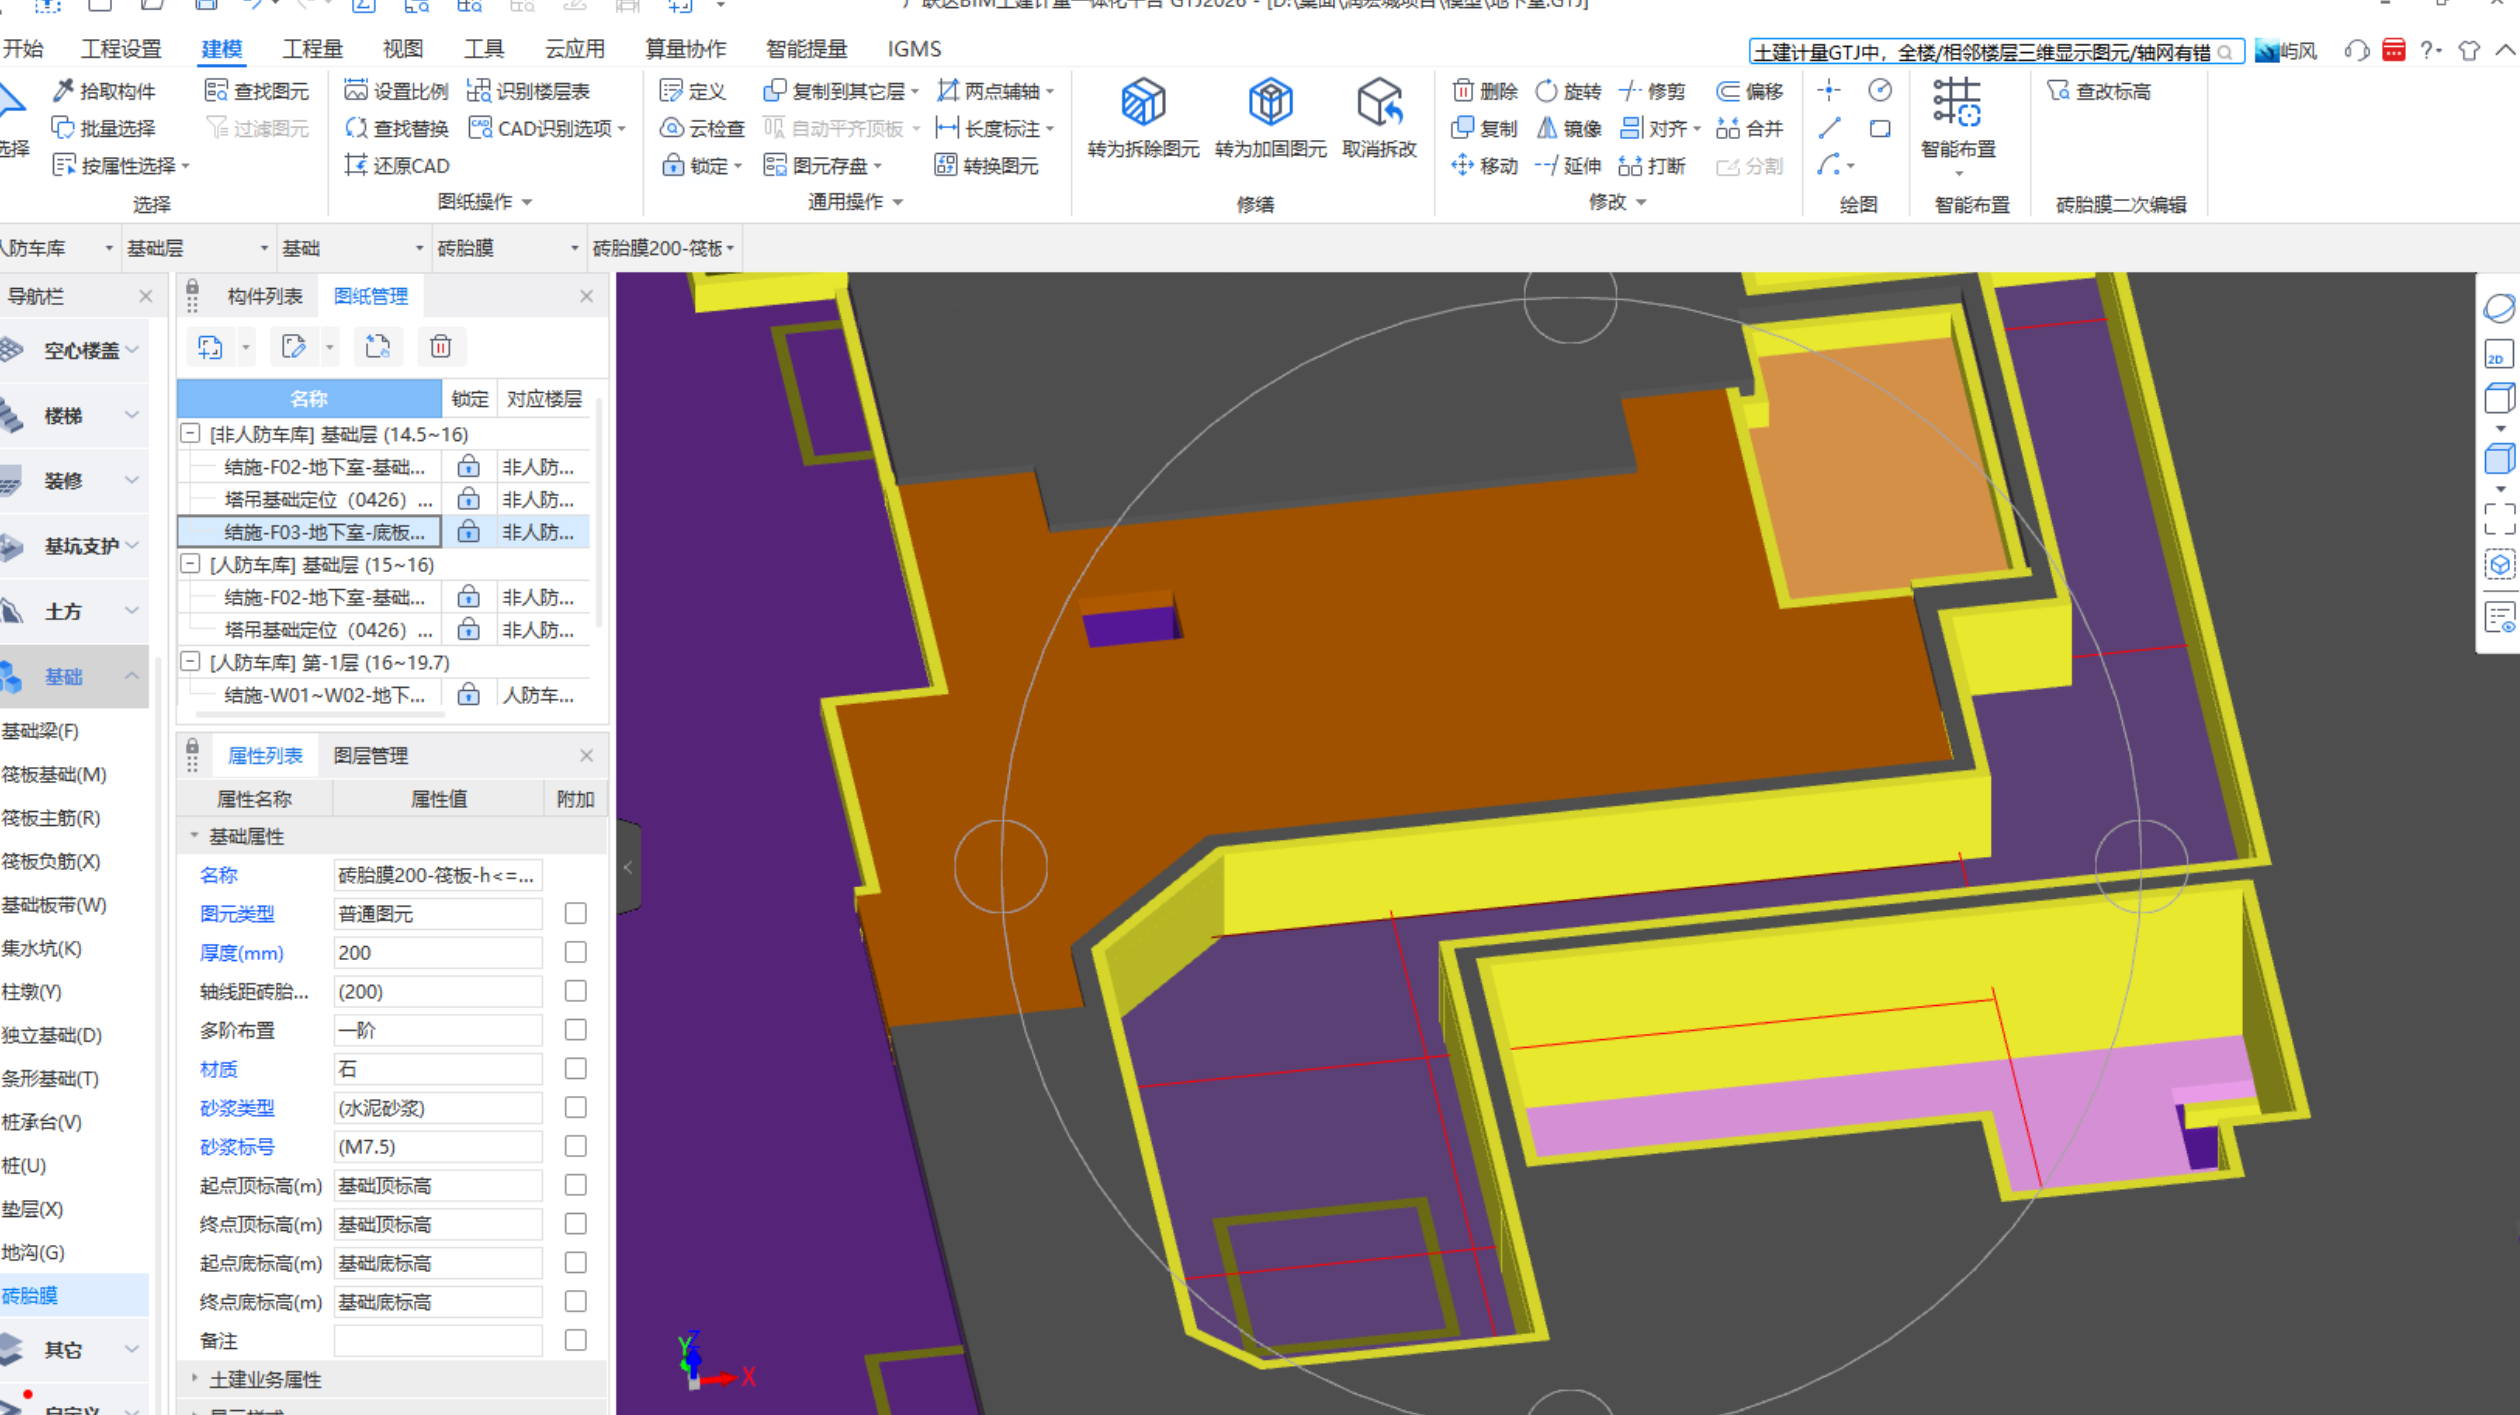
Task: Select the line draw tool in 绘图
Action: [x=1829, y=128]
